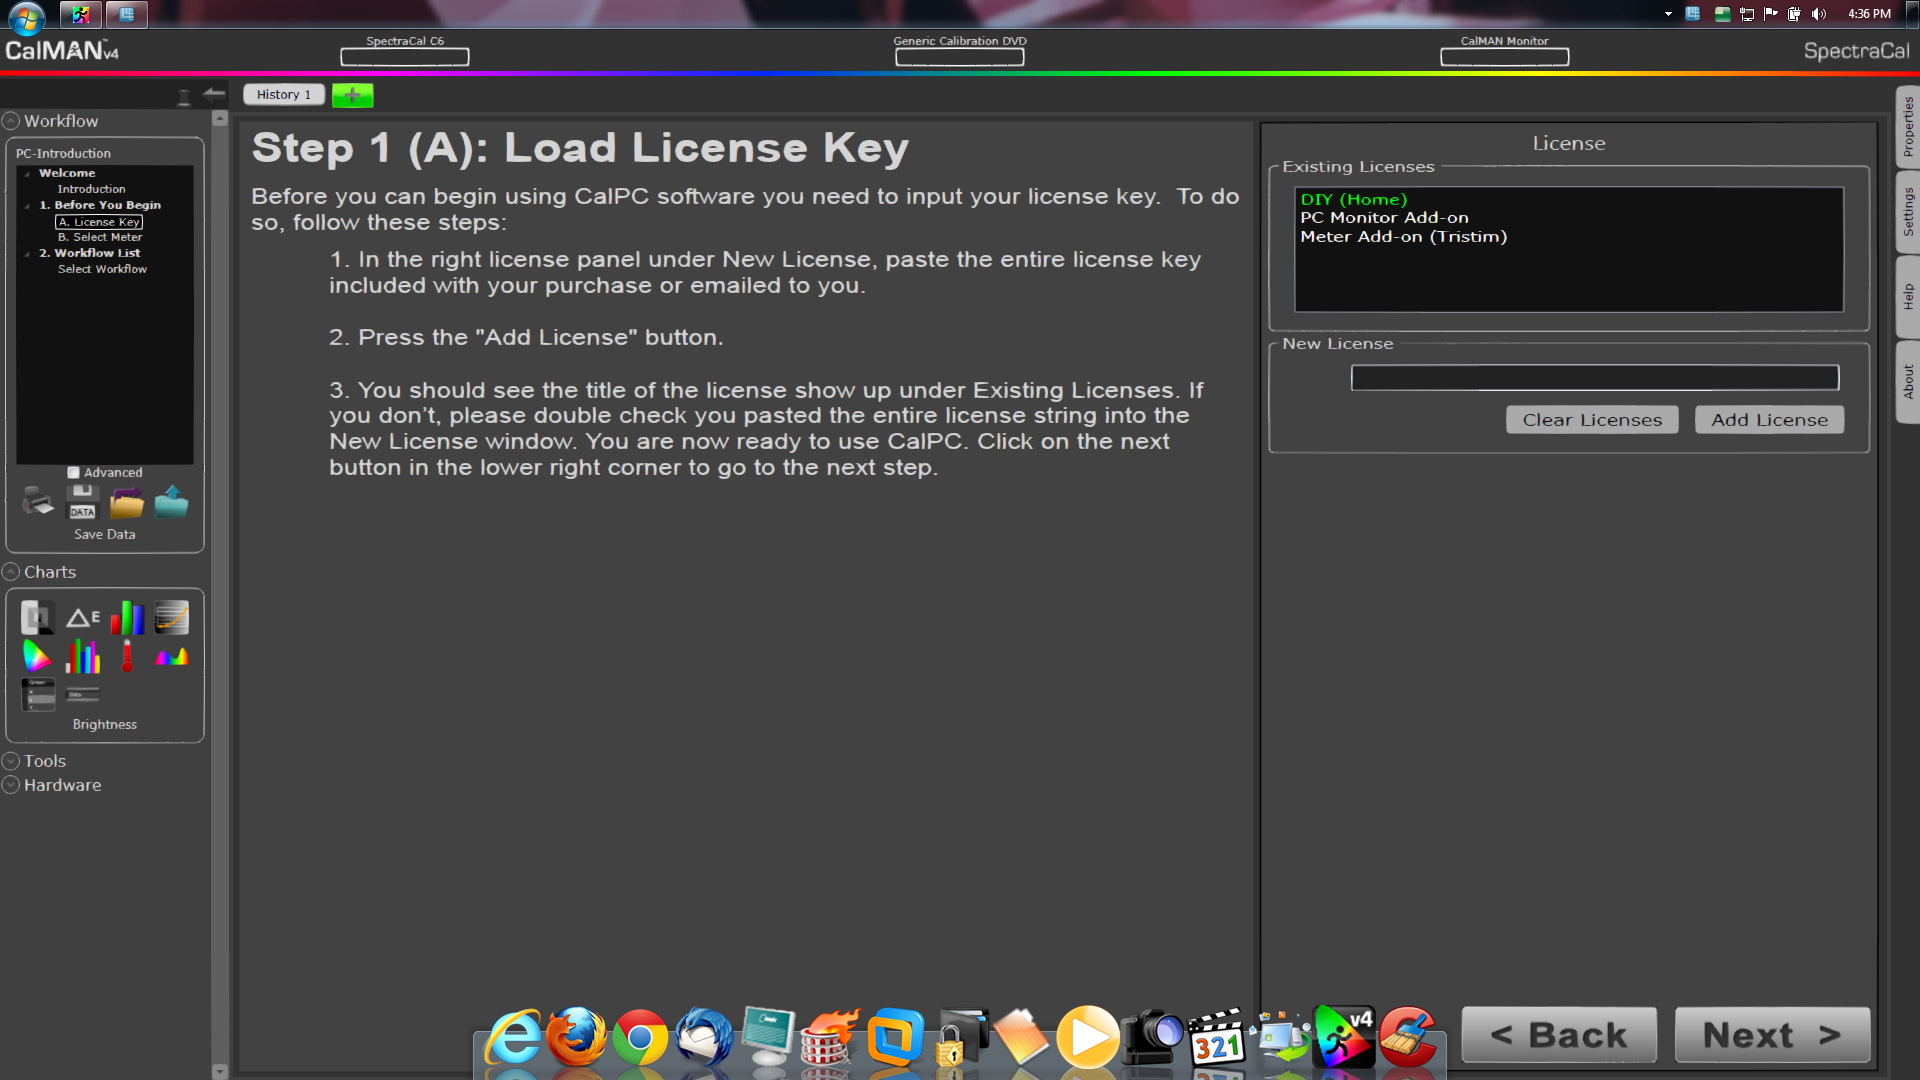The height and width of the screenshot is (1080, 1920).
Task: Open the camera icon in the dock
Action: pos(1152,1037)
